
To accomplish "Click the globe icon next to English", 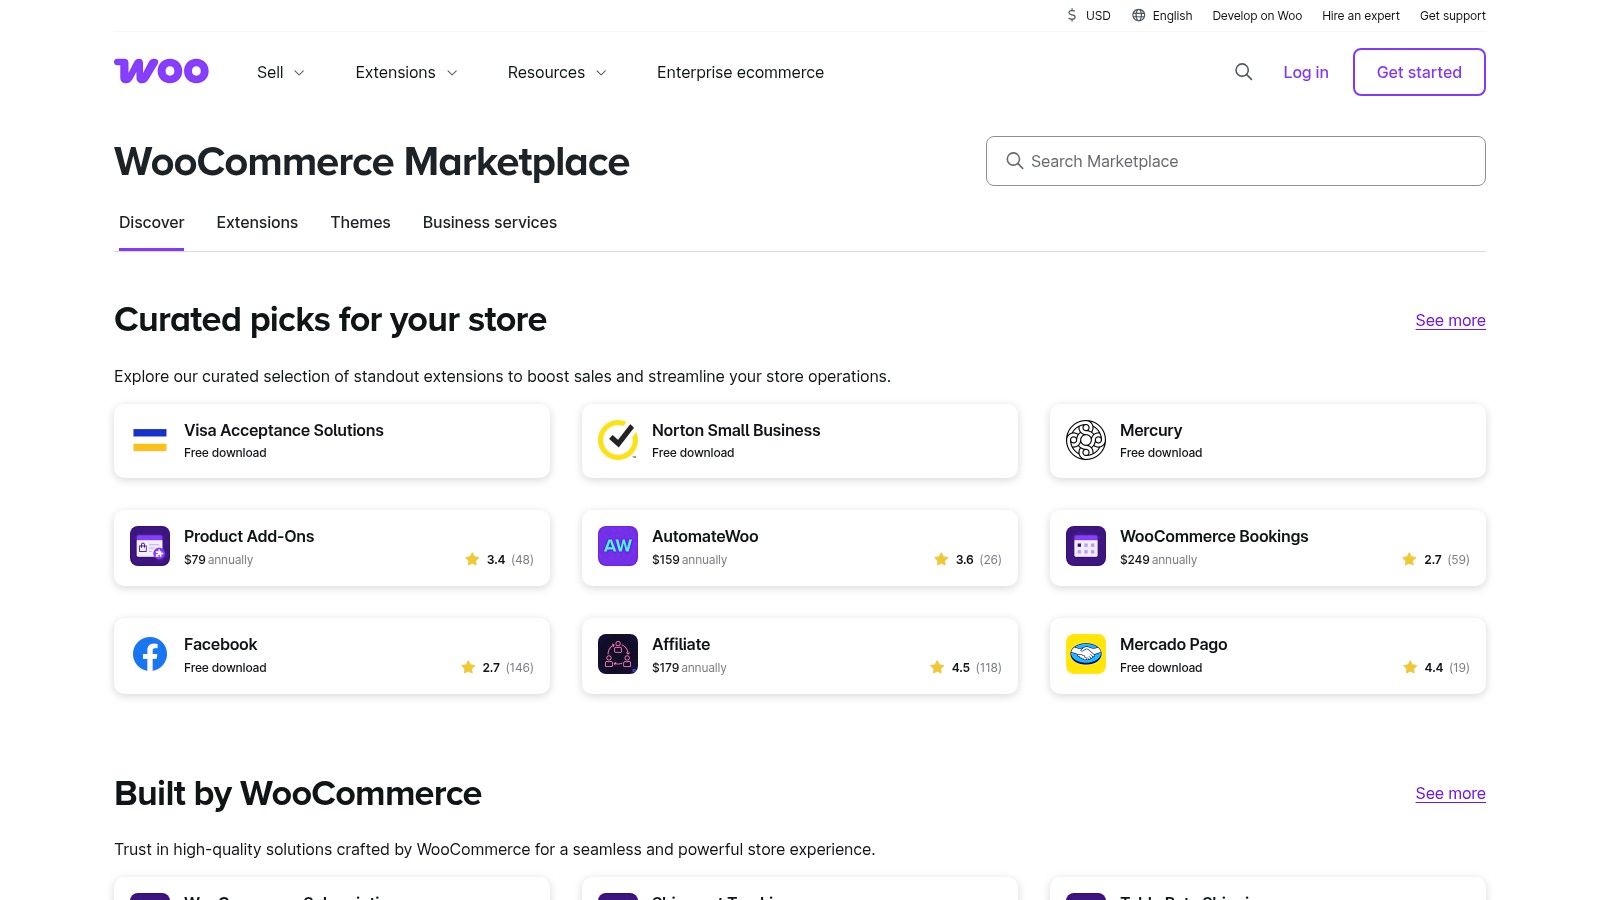I will (x=1136, y=15).
